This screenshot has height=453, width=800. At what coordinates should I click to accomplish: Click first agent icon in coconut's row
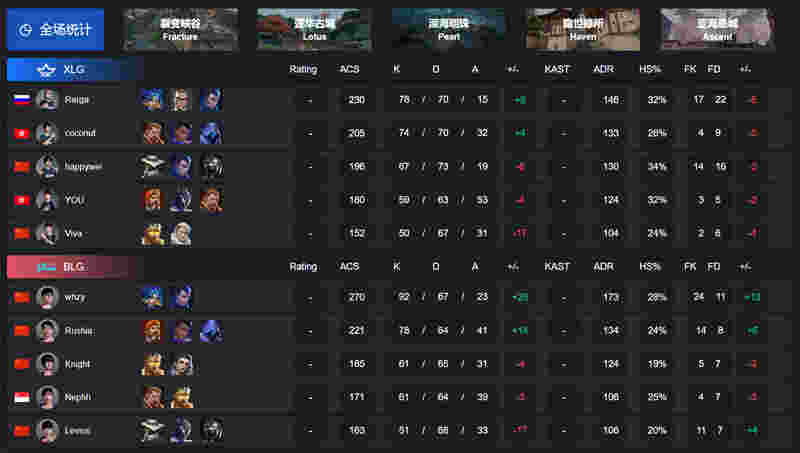pyautogui.click(x=153, y=133)
